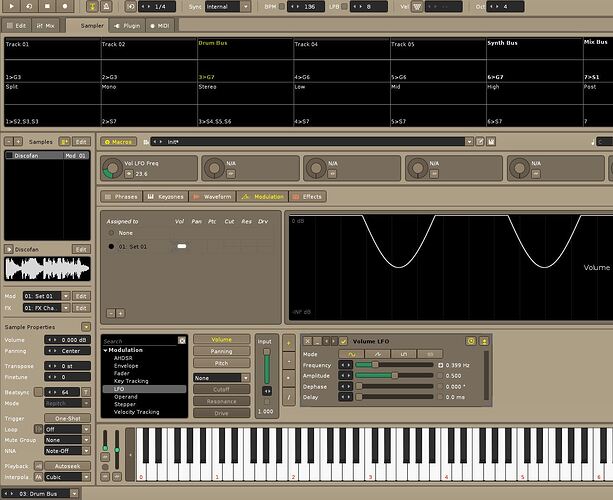Select the square LFO mode icon

click(403, 354)
